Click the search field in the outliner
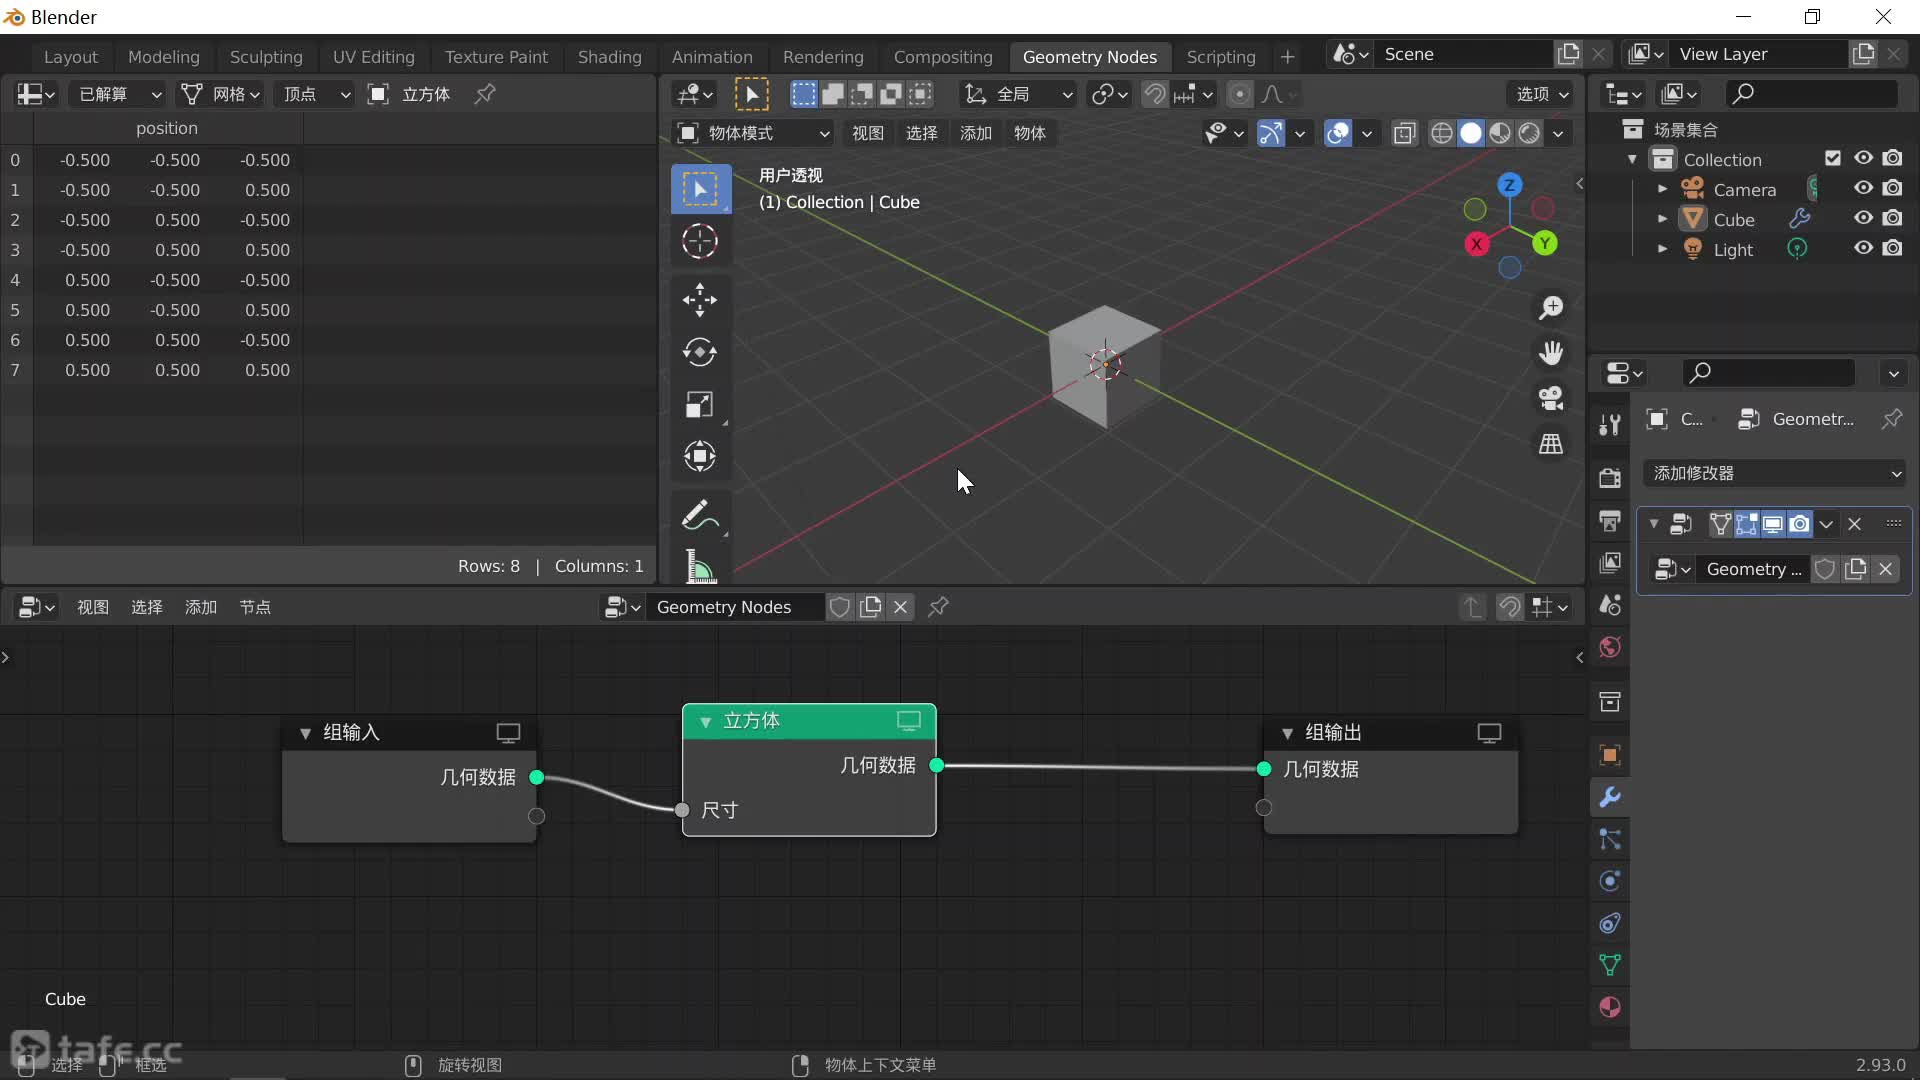Viewport: 1920px width, 1080px height. click(1810, 92)
